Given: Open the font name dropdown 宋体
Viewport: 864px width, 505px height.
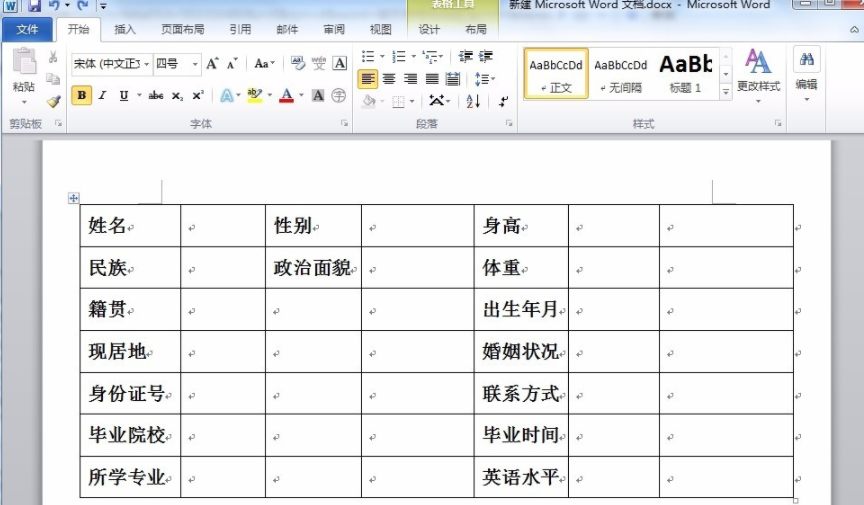Looking at the screenshot, I should (147, 64).
